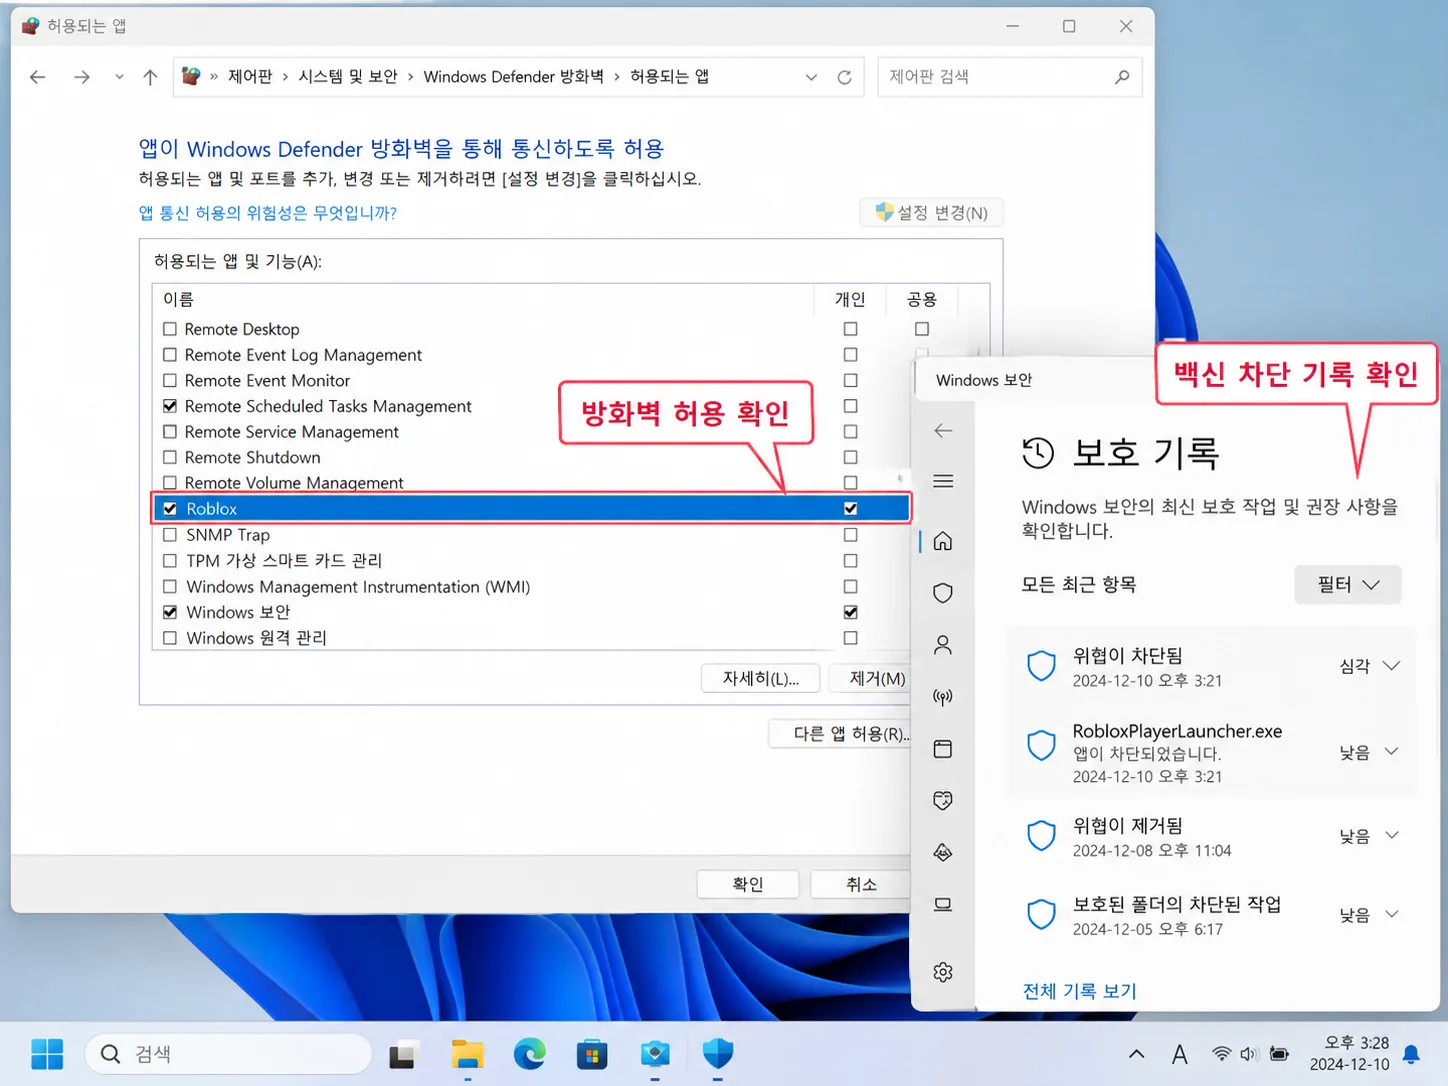Screen dimensions: 1448x1086
Task: Expand address bar history dropdown
Action: [811, 77]
